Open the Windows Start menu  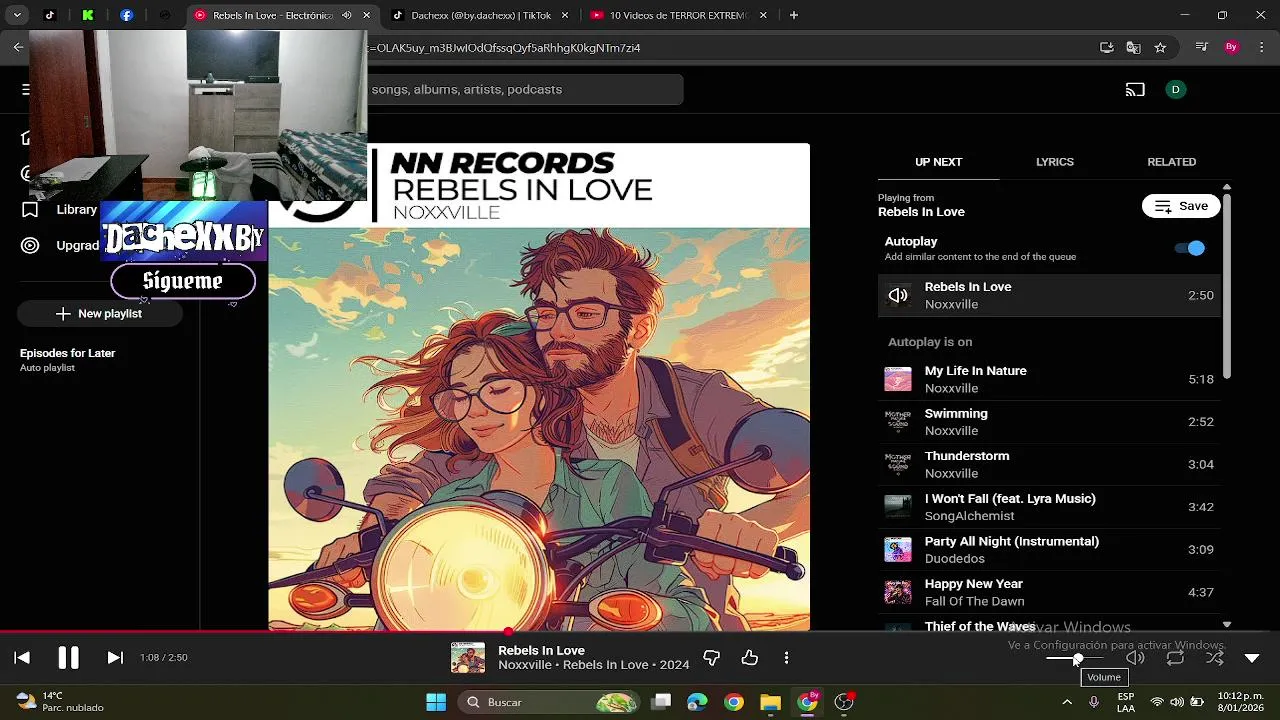(x=436, y=702)
